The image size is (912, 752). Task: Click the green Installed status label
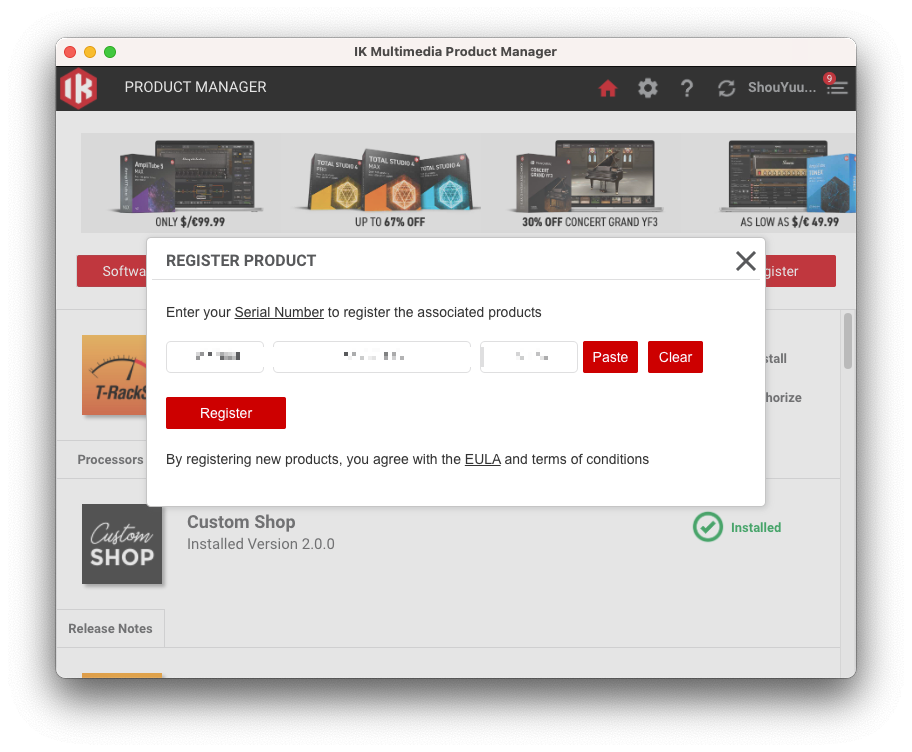[x=756, y=528]
